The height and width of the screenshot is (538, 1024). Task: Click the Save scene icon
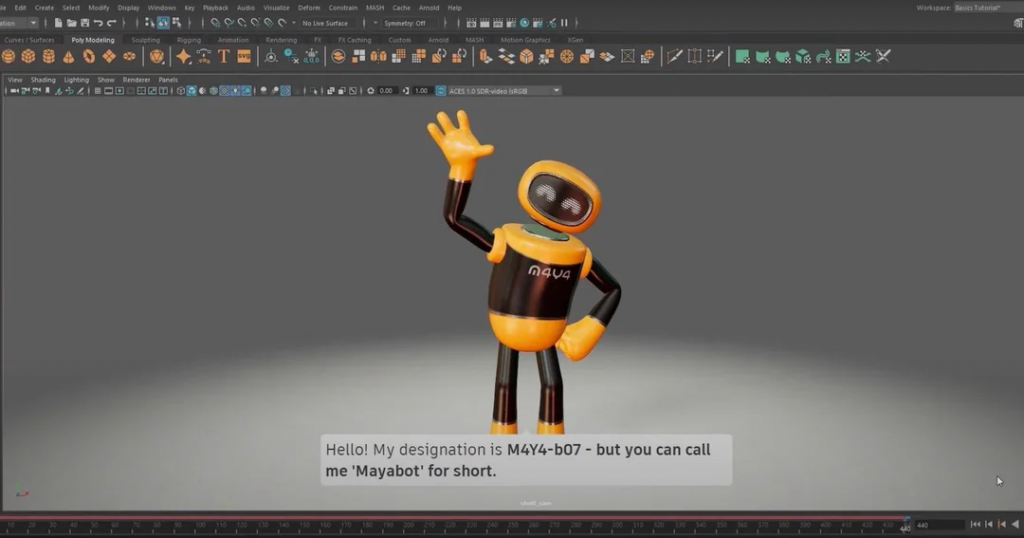85,22
